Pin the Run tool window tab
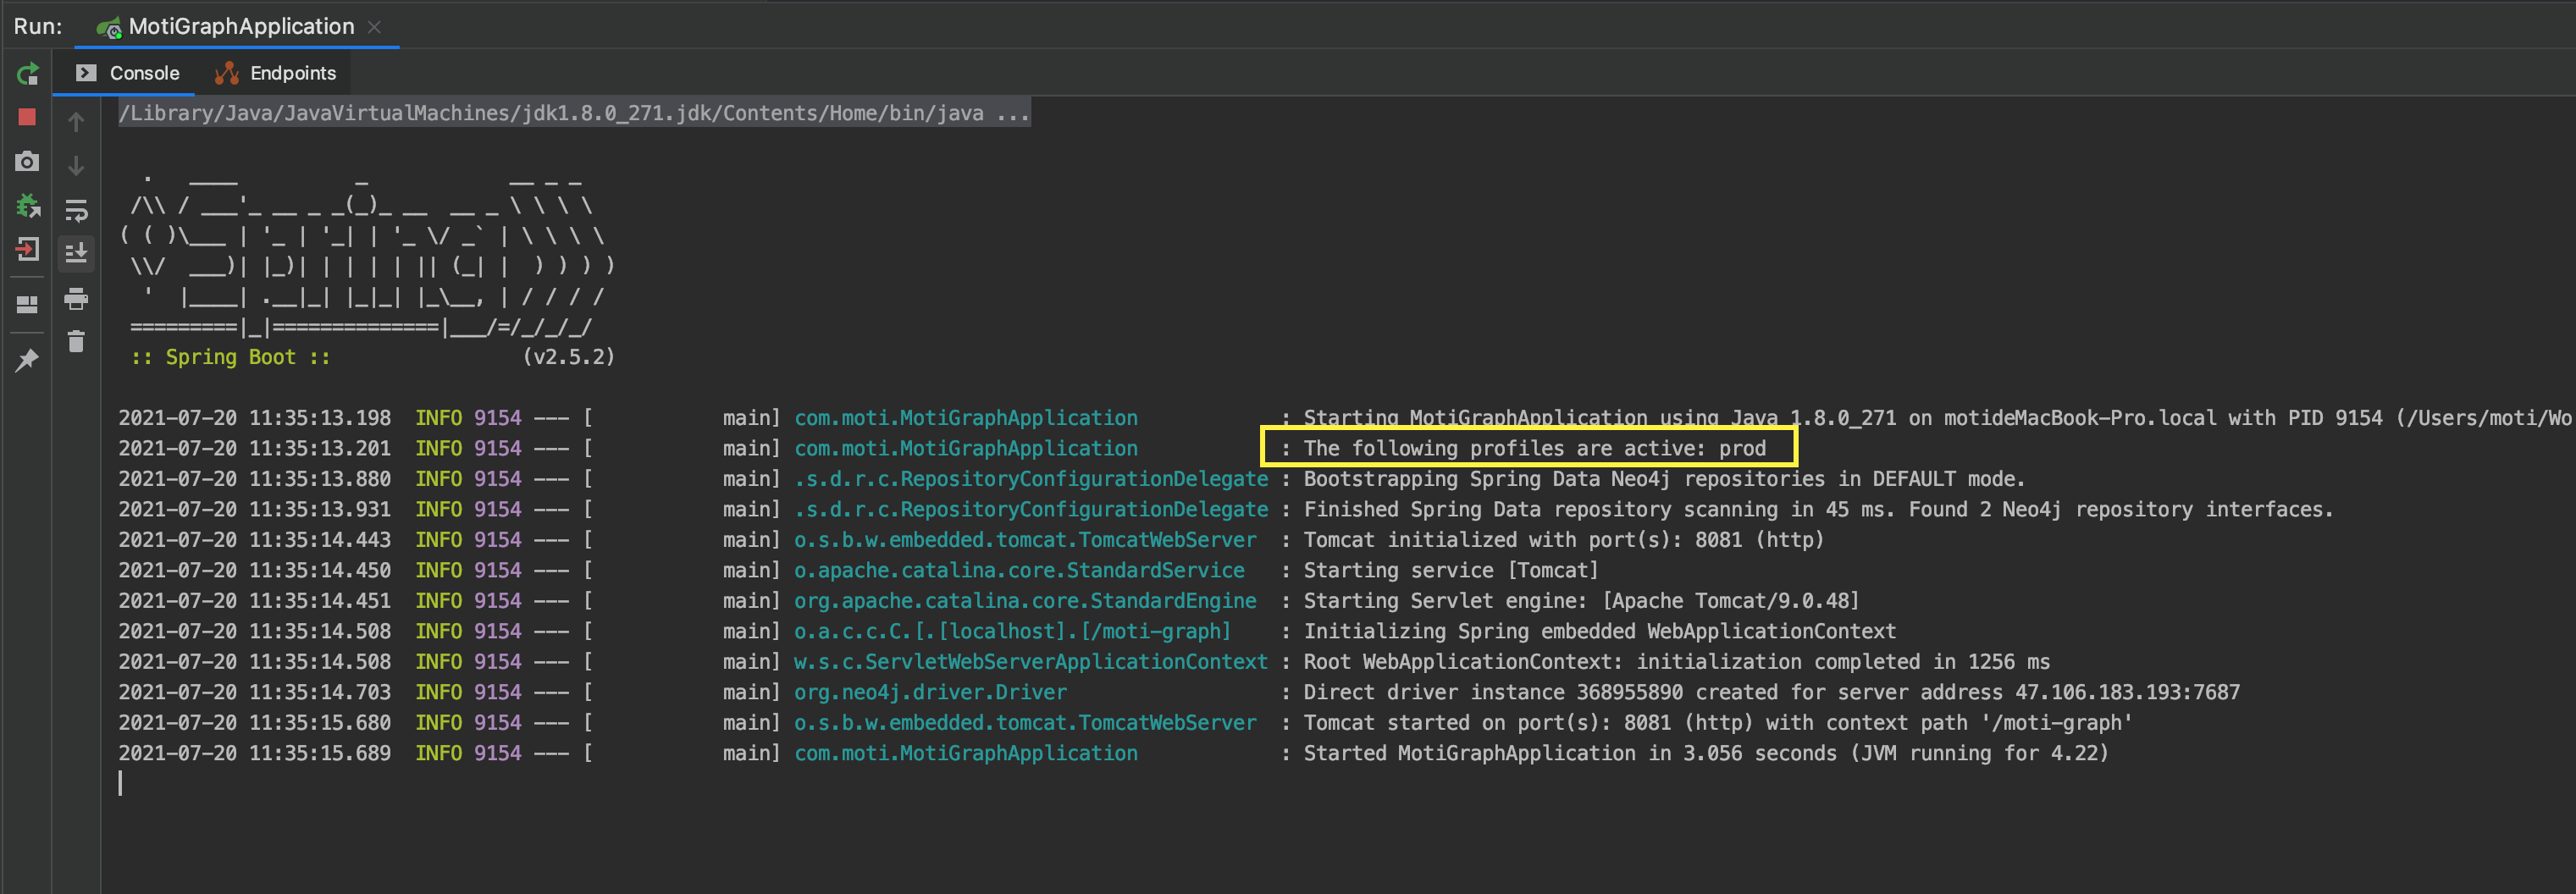This screenshot has width=2576, height=894. click(x=27, y=360)
